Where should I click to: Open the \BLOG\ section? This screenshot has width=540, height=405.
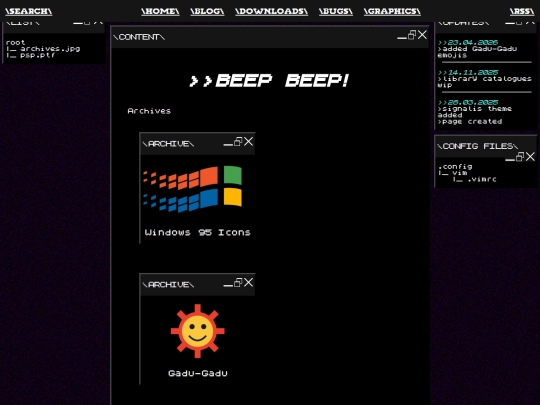coord(207,11)
